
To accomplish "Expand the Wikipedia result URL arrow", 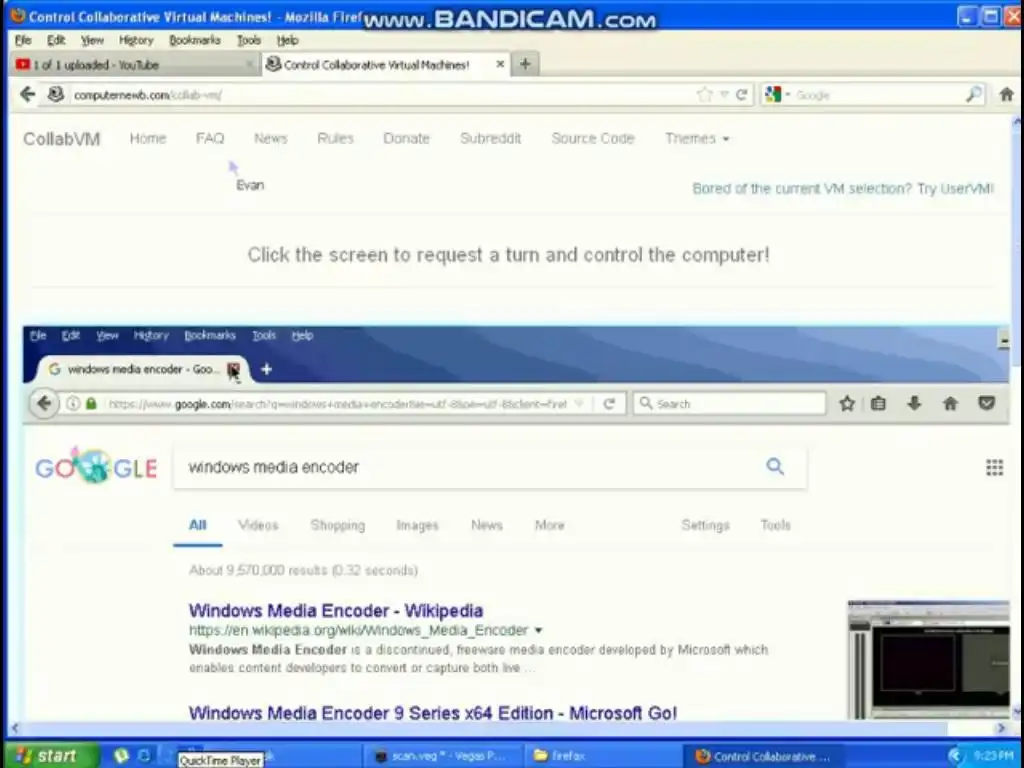I will (539, 631).
